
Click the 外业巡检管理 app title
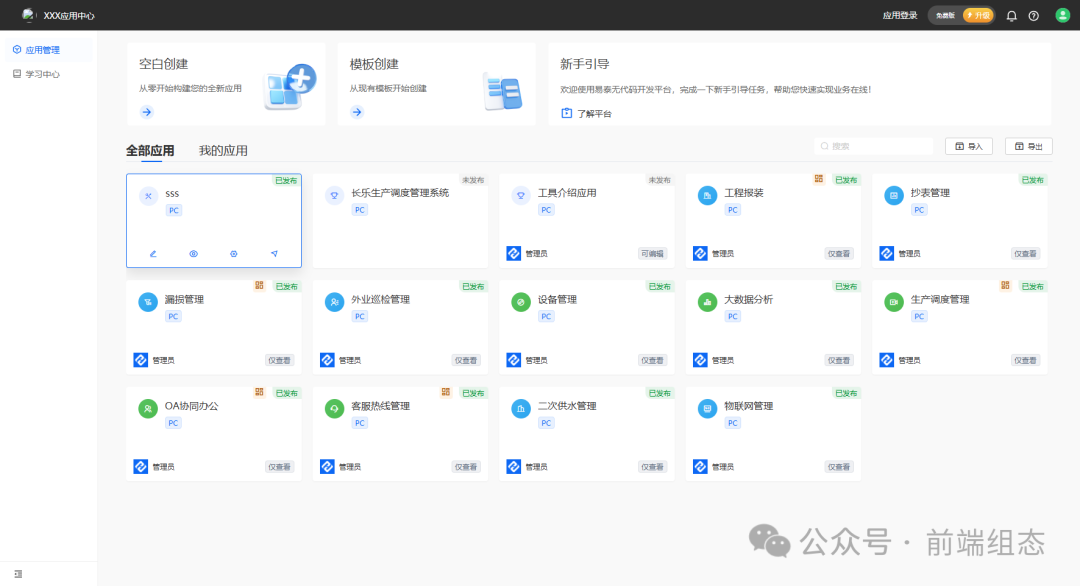380,300
